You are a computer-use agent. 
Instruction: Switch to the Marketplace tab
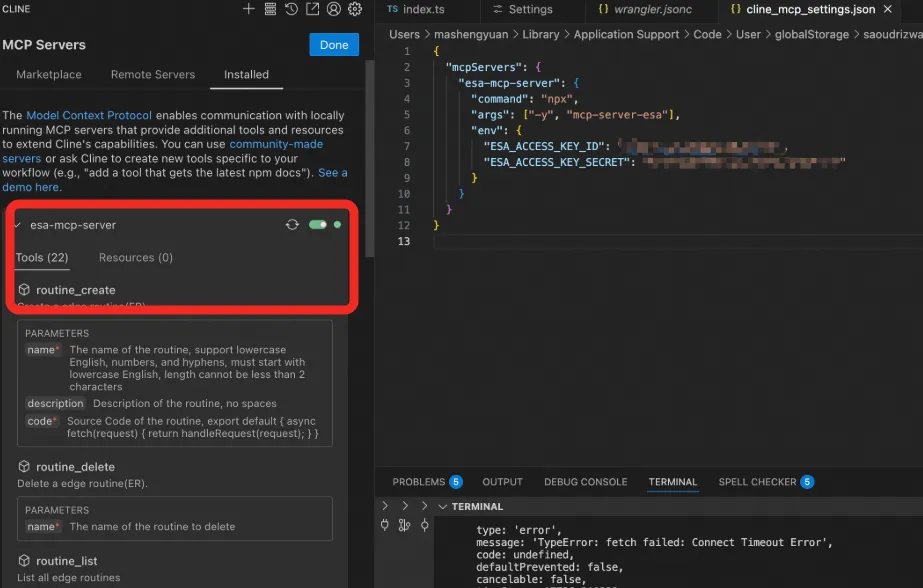tap(49, 75)
